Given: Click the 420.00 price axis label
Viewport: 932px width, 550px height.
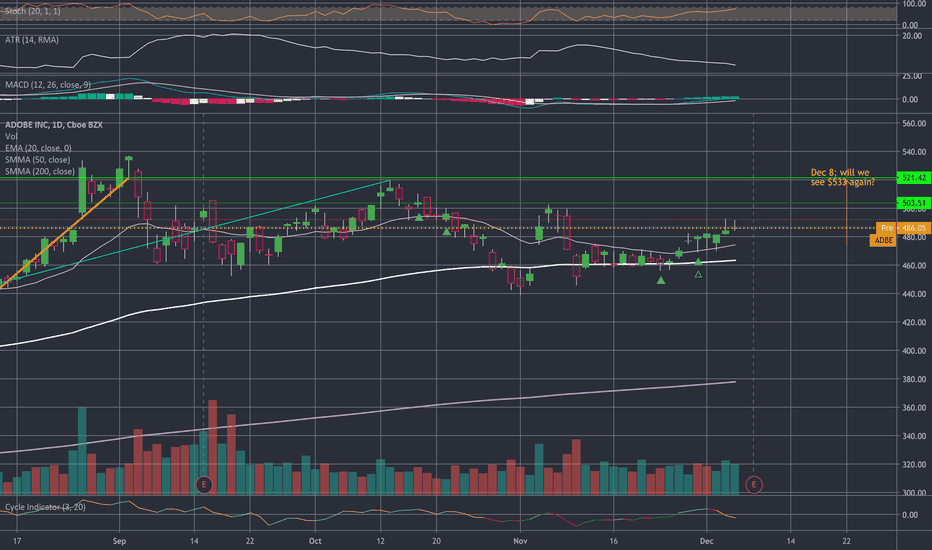Looking at the screenshot, I should coord(914,322).
